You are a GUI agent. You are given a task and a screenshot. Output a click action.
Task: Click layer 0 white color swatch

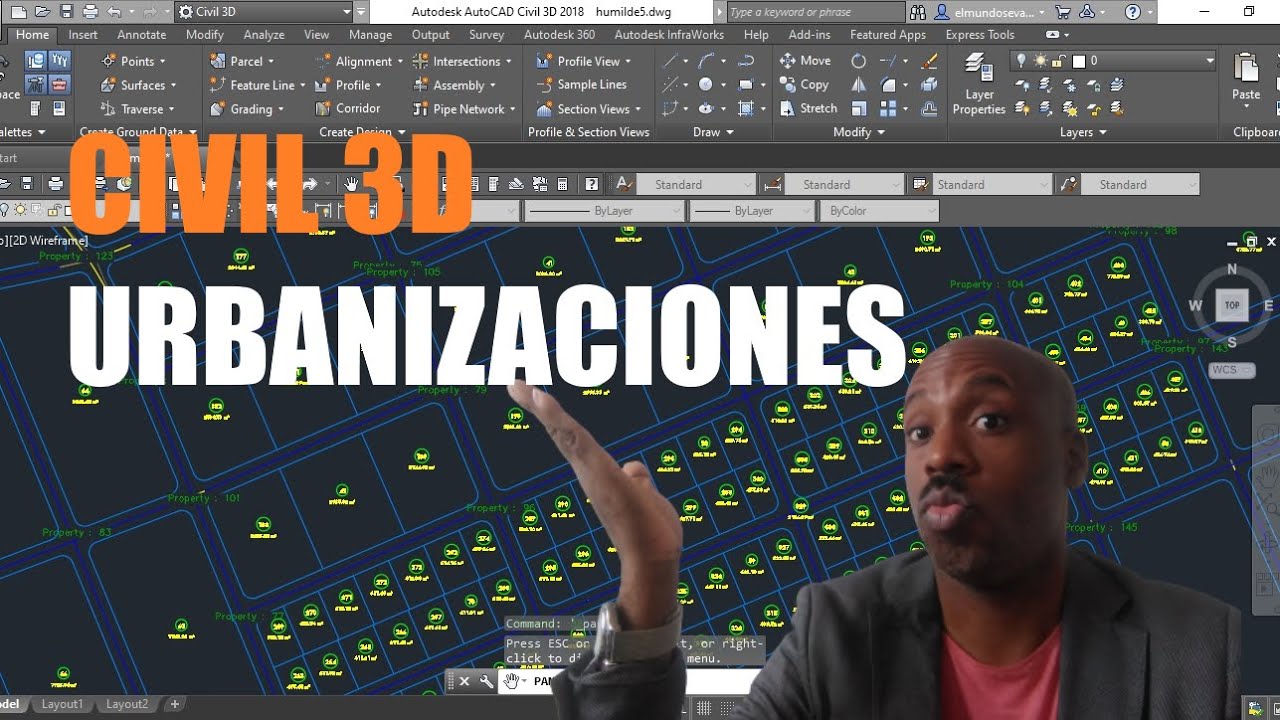(1078, 61)
